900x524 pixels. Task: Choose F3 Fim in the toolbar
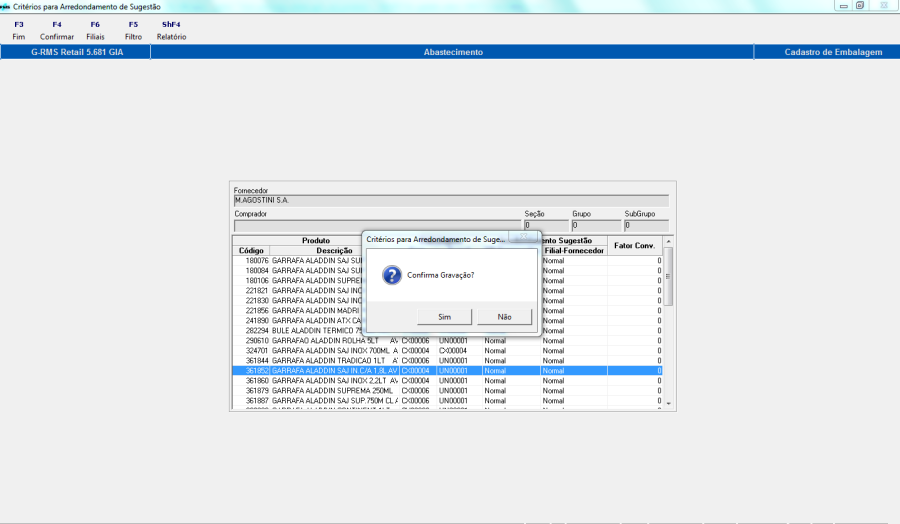click(x=19, y=30)
